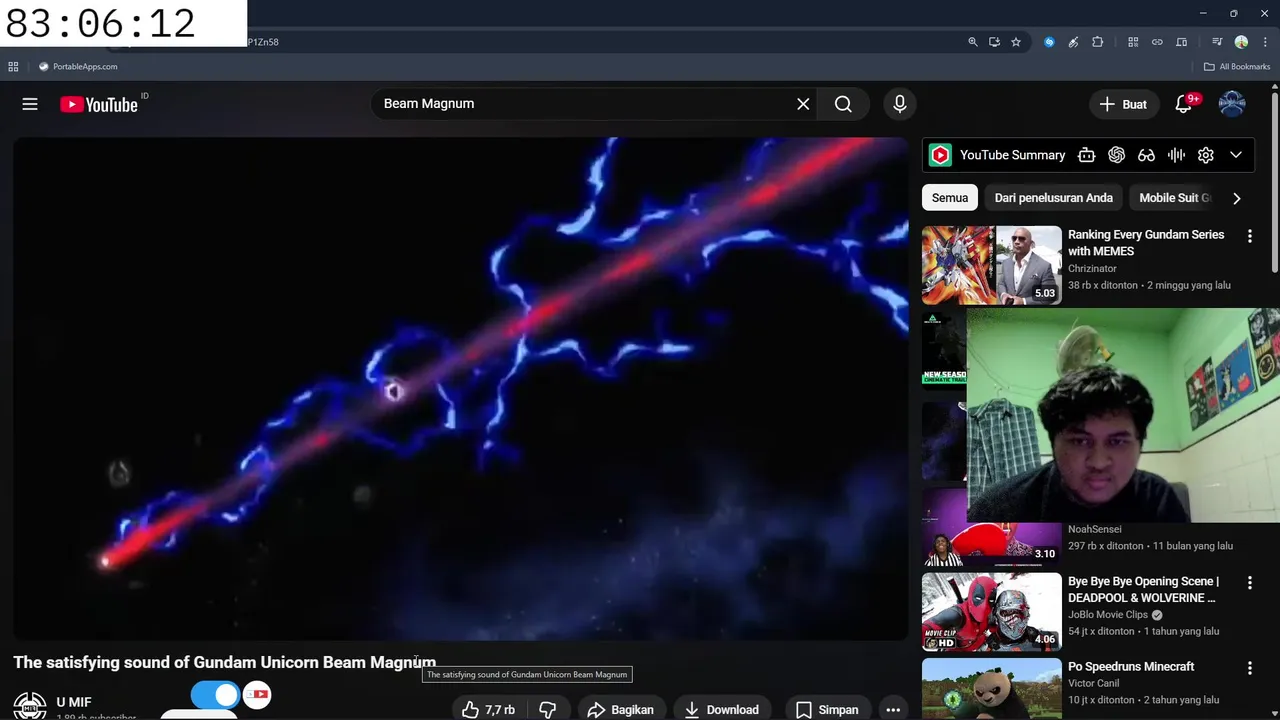Start voice search with microphone icon
The image size is (1280, 720).
(899, 104)
